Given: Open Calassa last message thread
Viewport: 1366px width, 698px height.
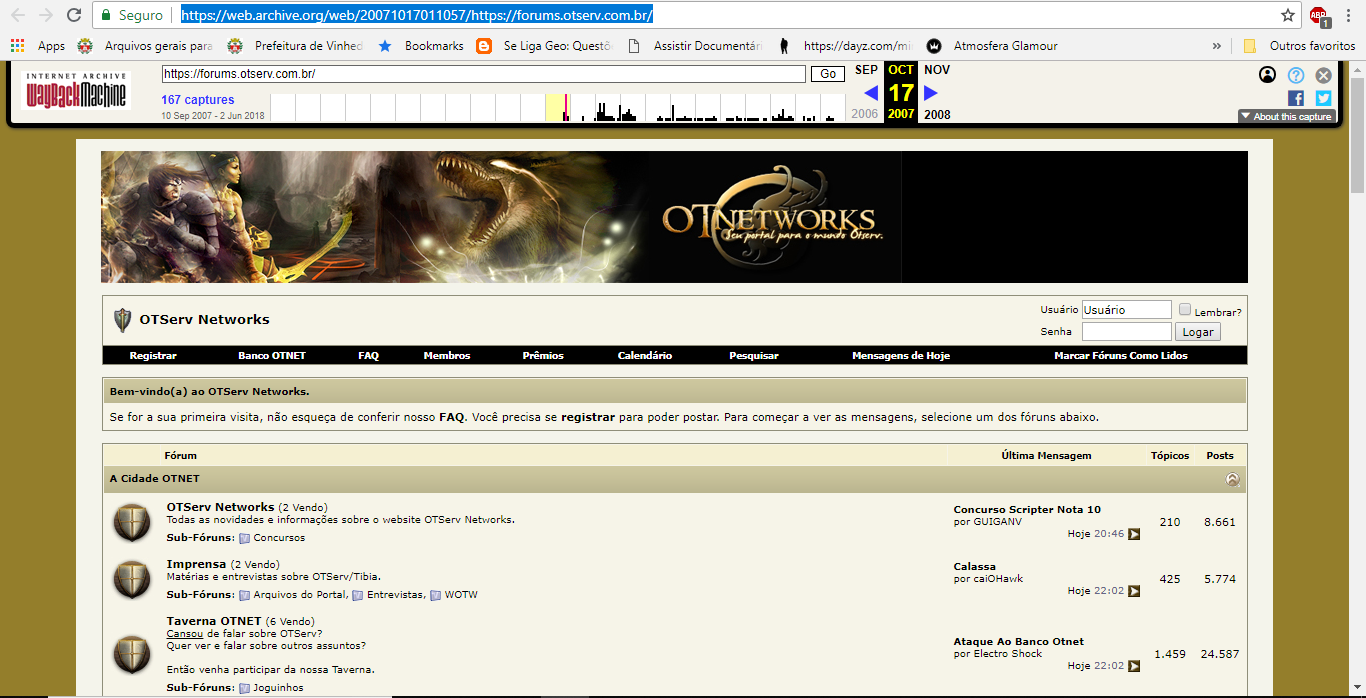Looking at the screenshot, I should point(974,567).
